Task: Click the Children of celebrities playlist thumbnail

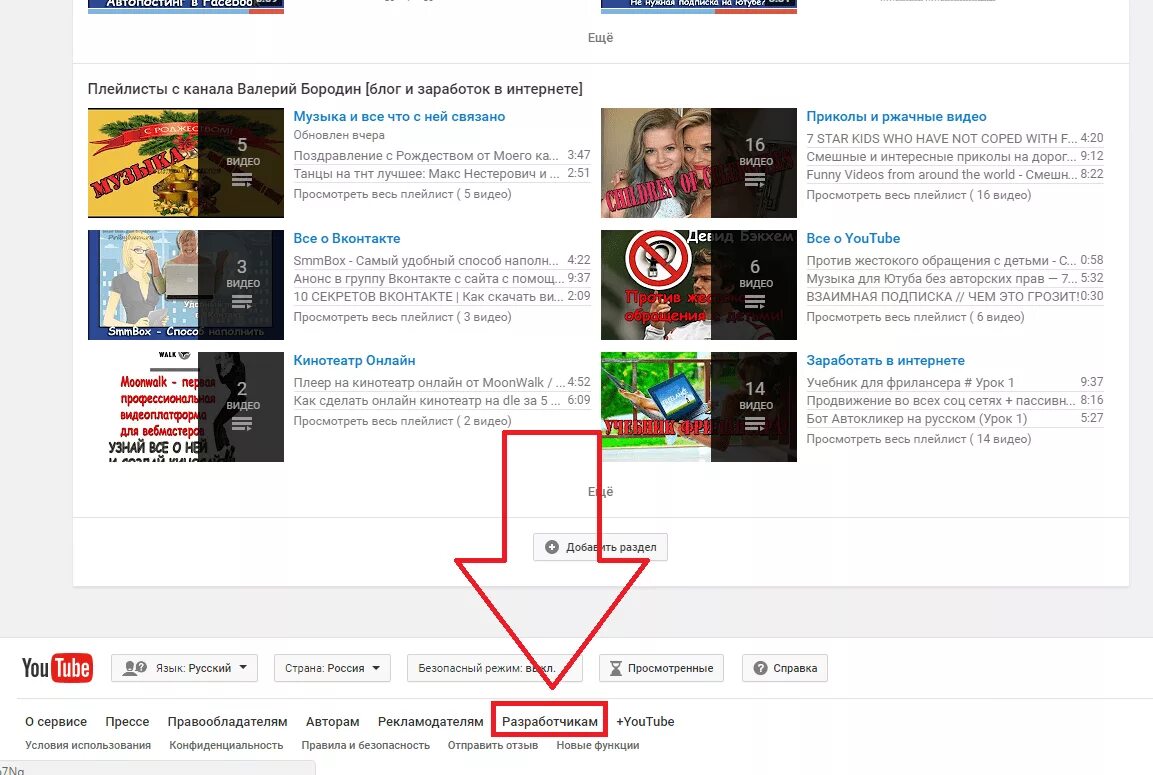Action: tap(699, 162)
